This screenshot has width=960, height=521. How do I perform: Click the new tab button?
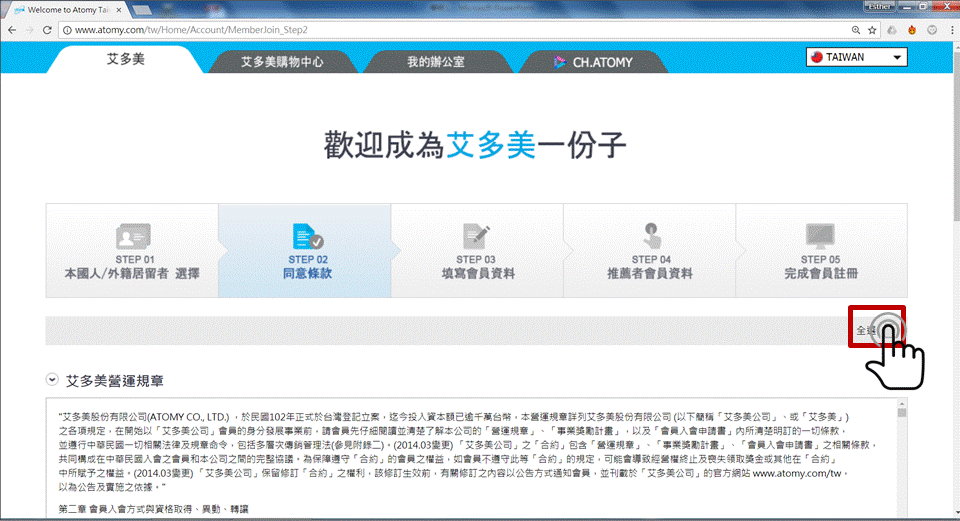coord(142,10)
